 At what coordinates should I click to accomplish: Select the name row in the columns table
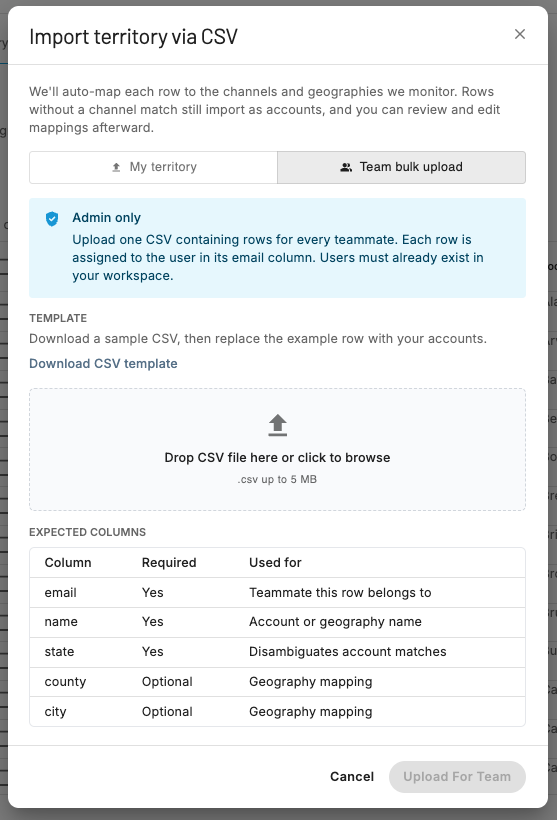pyautogui.click(x=277, y=622)
